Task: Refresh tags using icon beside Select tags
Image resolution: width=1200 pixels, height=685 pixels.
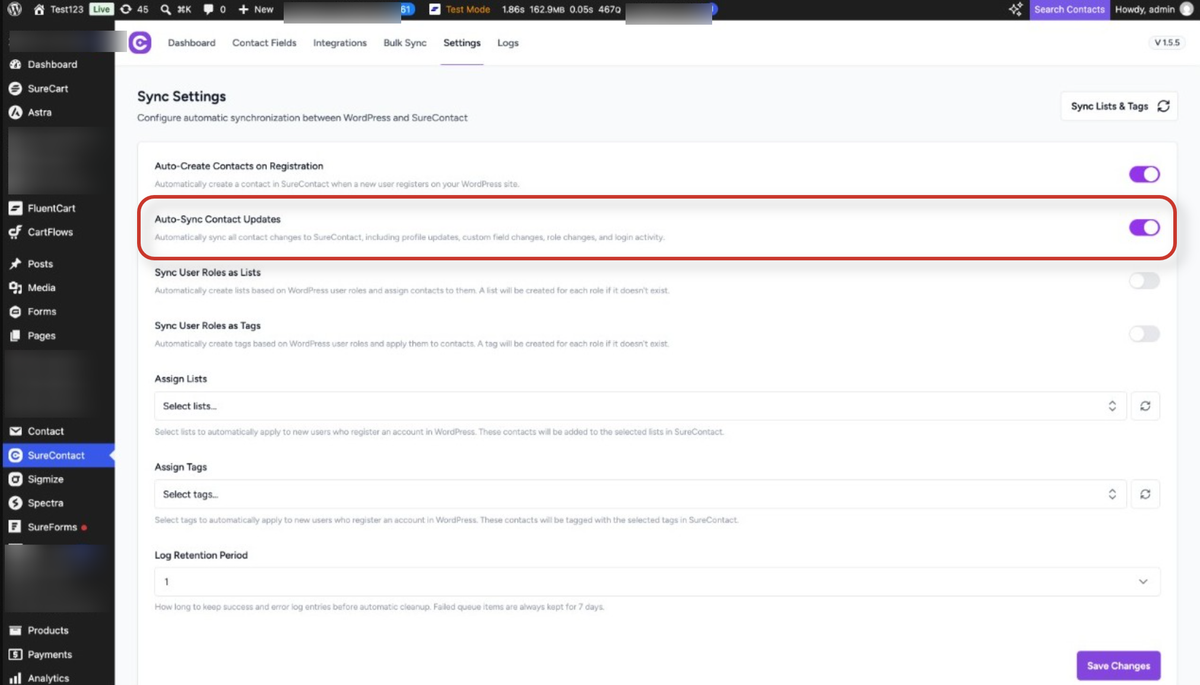Action: click(x=1145, y=494)
